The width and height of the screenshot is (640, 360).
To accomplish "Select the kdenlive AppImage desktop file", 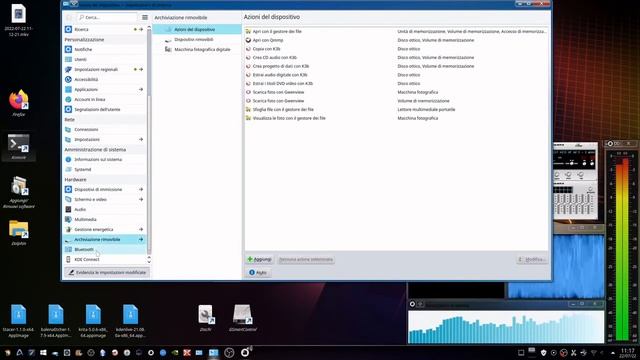I will 130,321.
